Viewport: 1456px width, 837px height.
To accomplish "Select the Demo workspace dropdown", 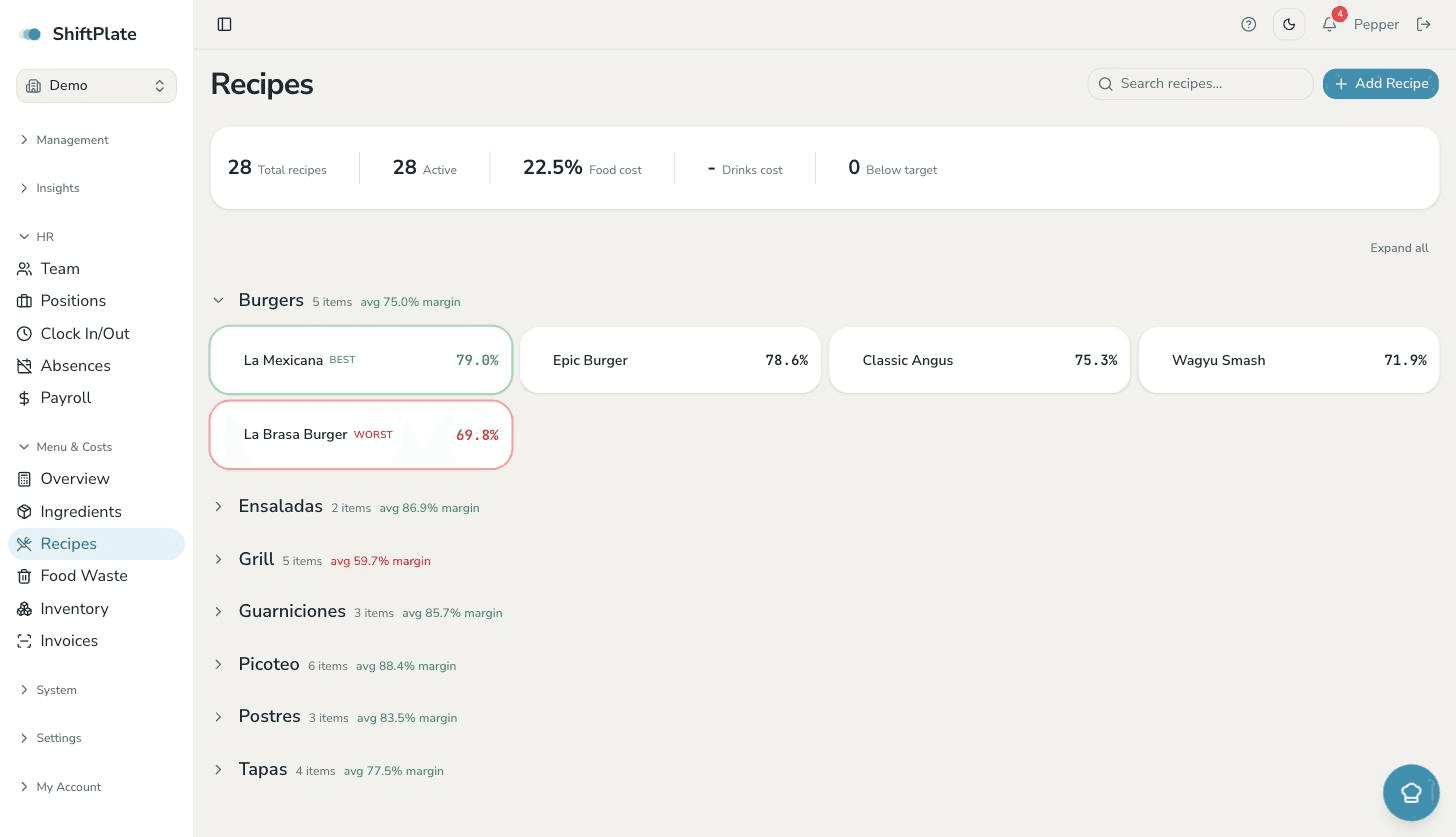I will pos(96,86).
